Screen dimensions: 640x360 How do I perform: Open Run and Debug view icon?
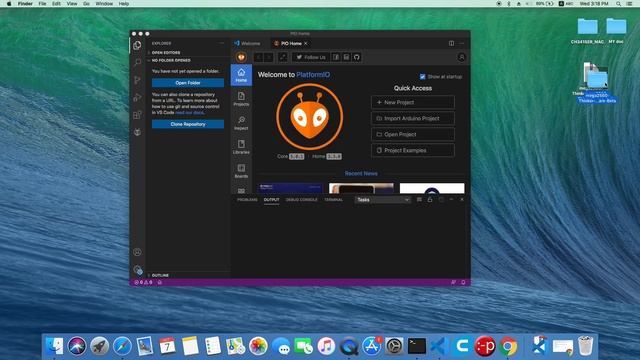(137, 98)
